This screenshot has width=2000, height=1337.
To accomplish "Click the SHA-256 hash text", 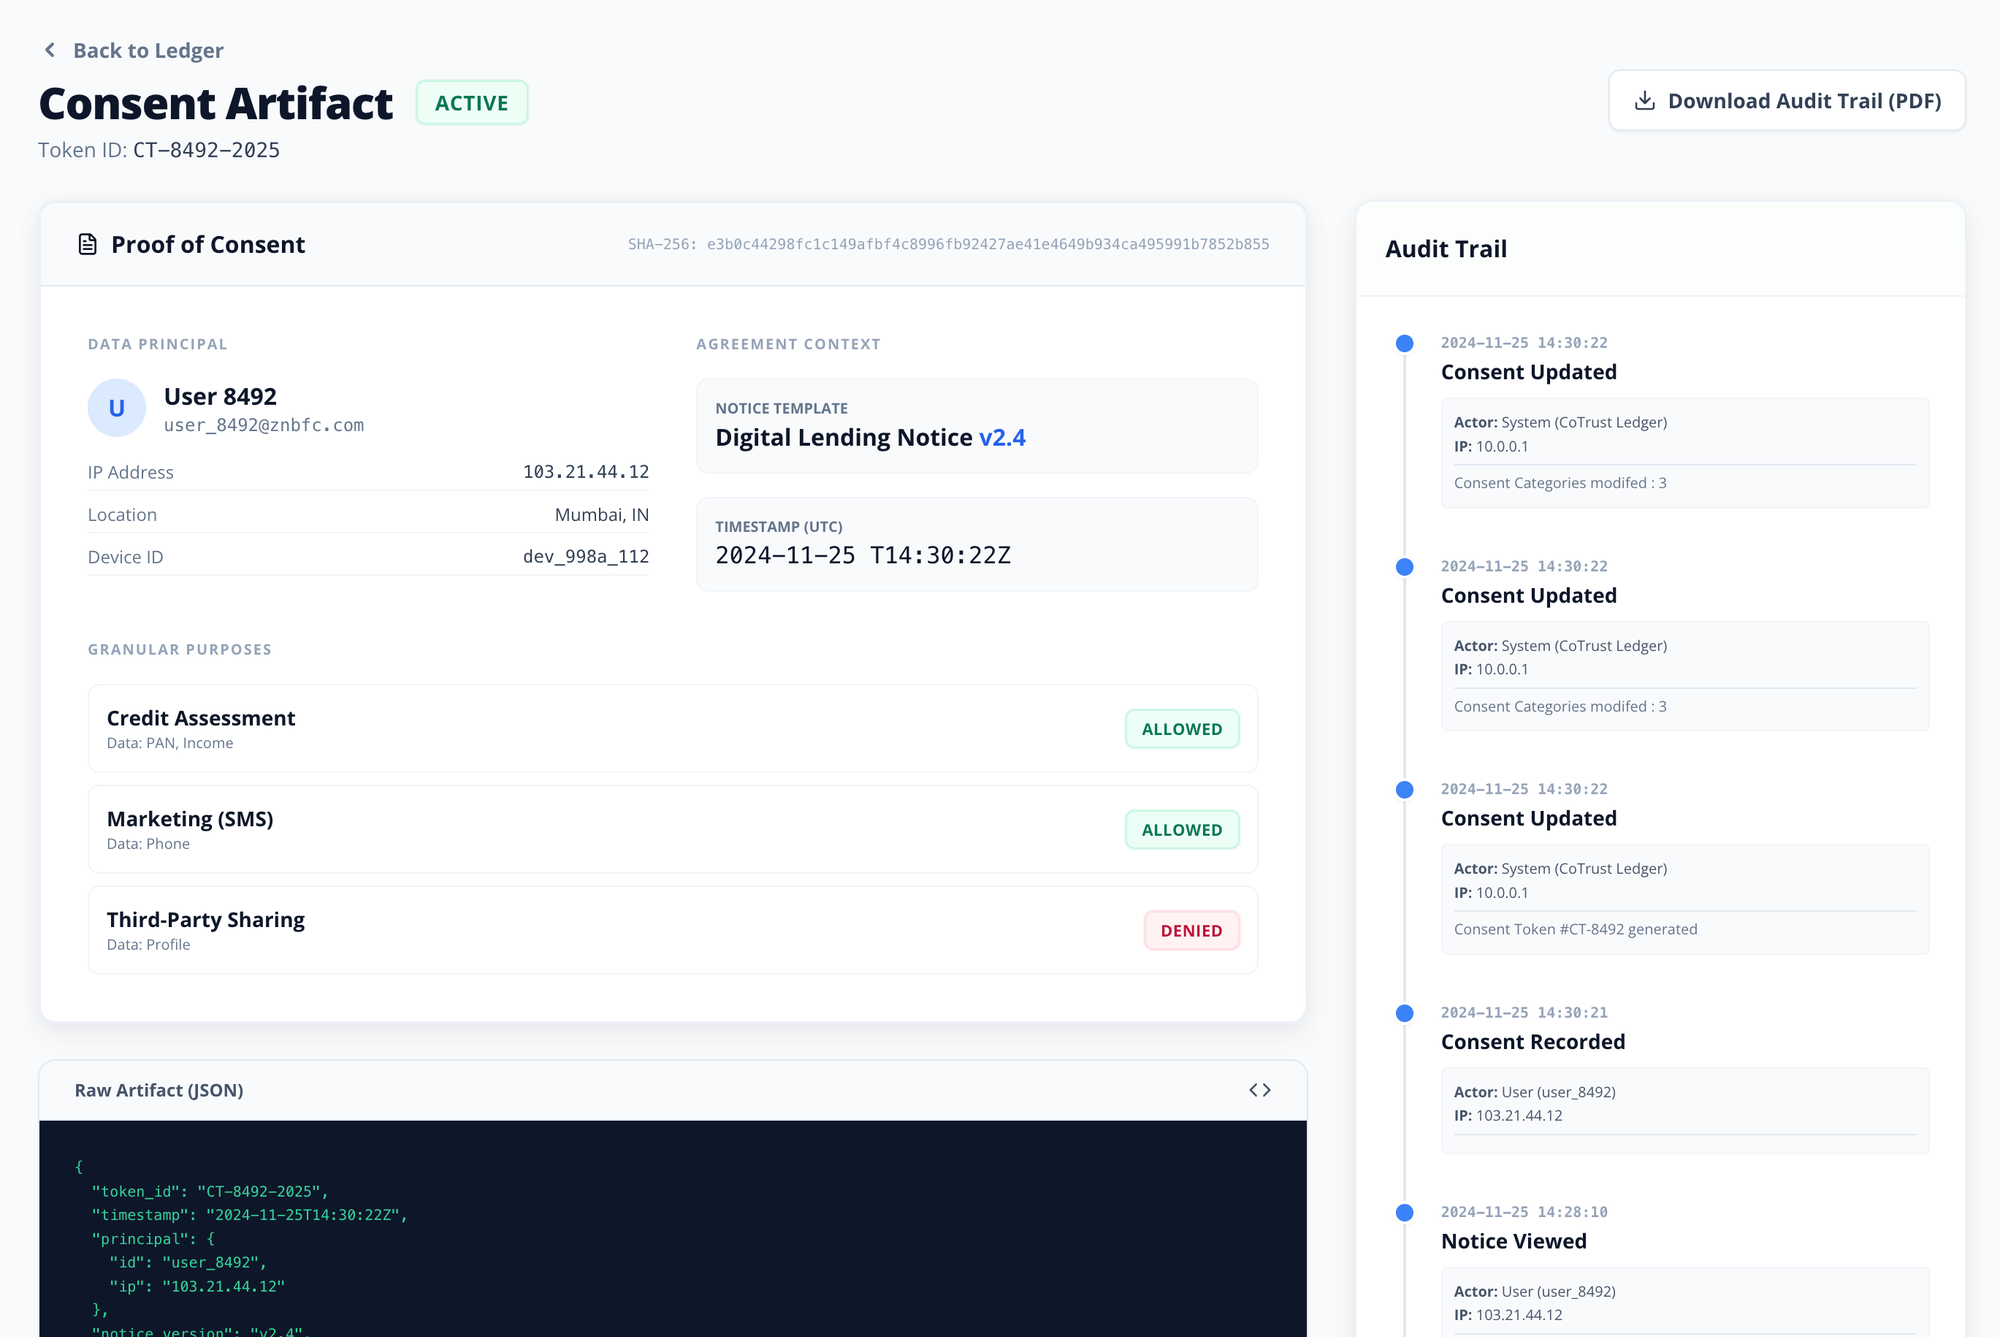I will (x=948, y=245).
